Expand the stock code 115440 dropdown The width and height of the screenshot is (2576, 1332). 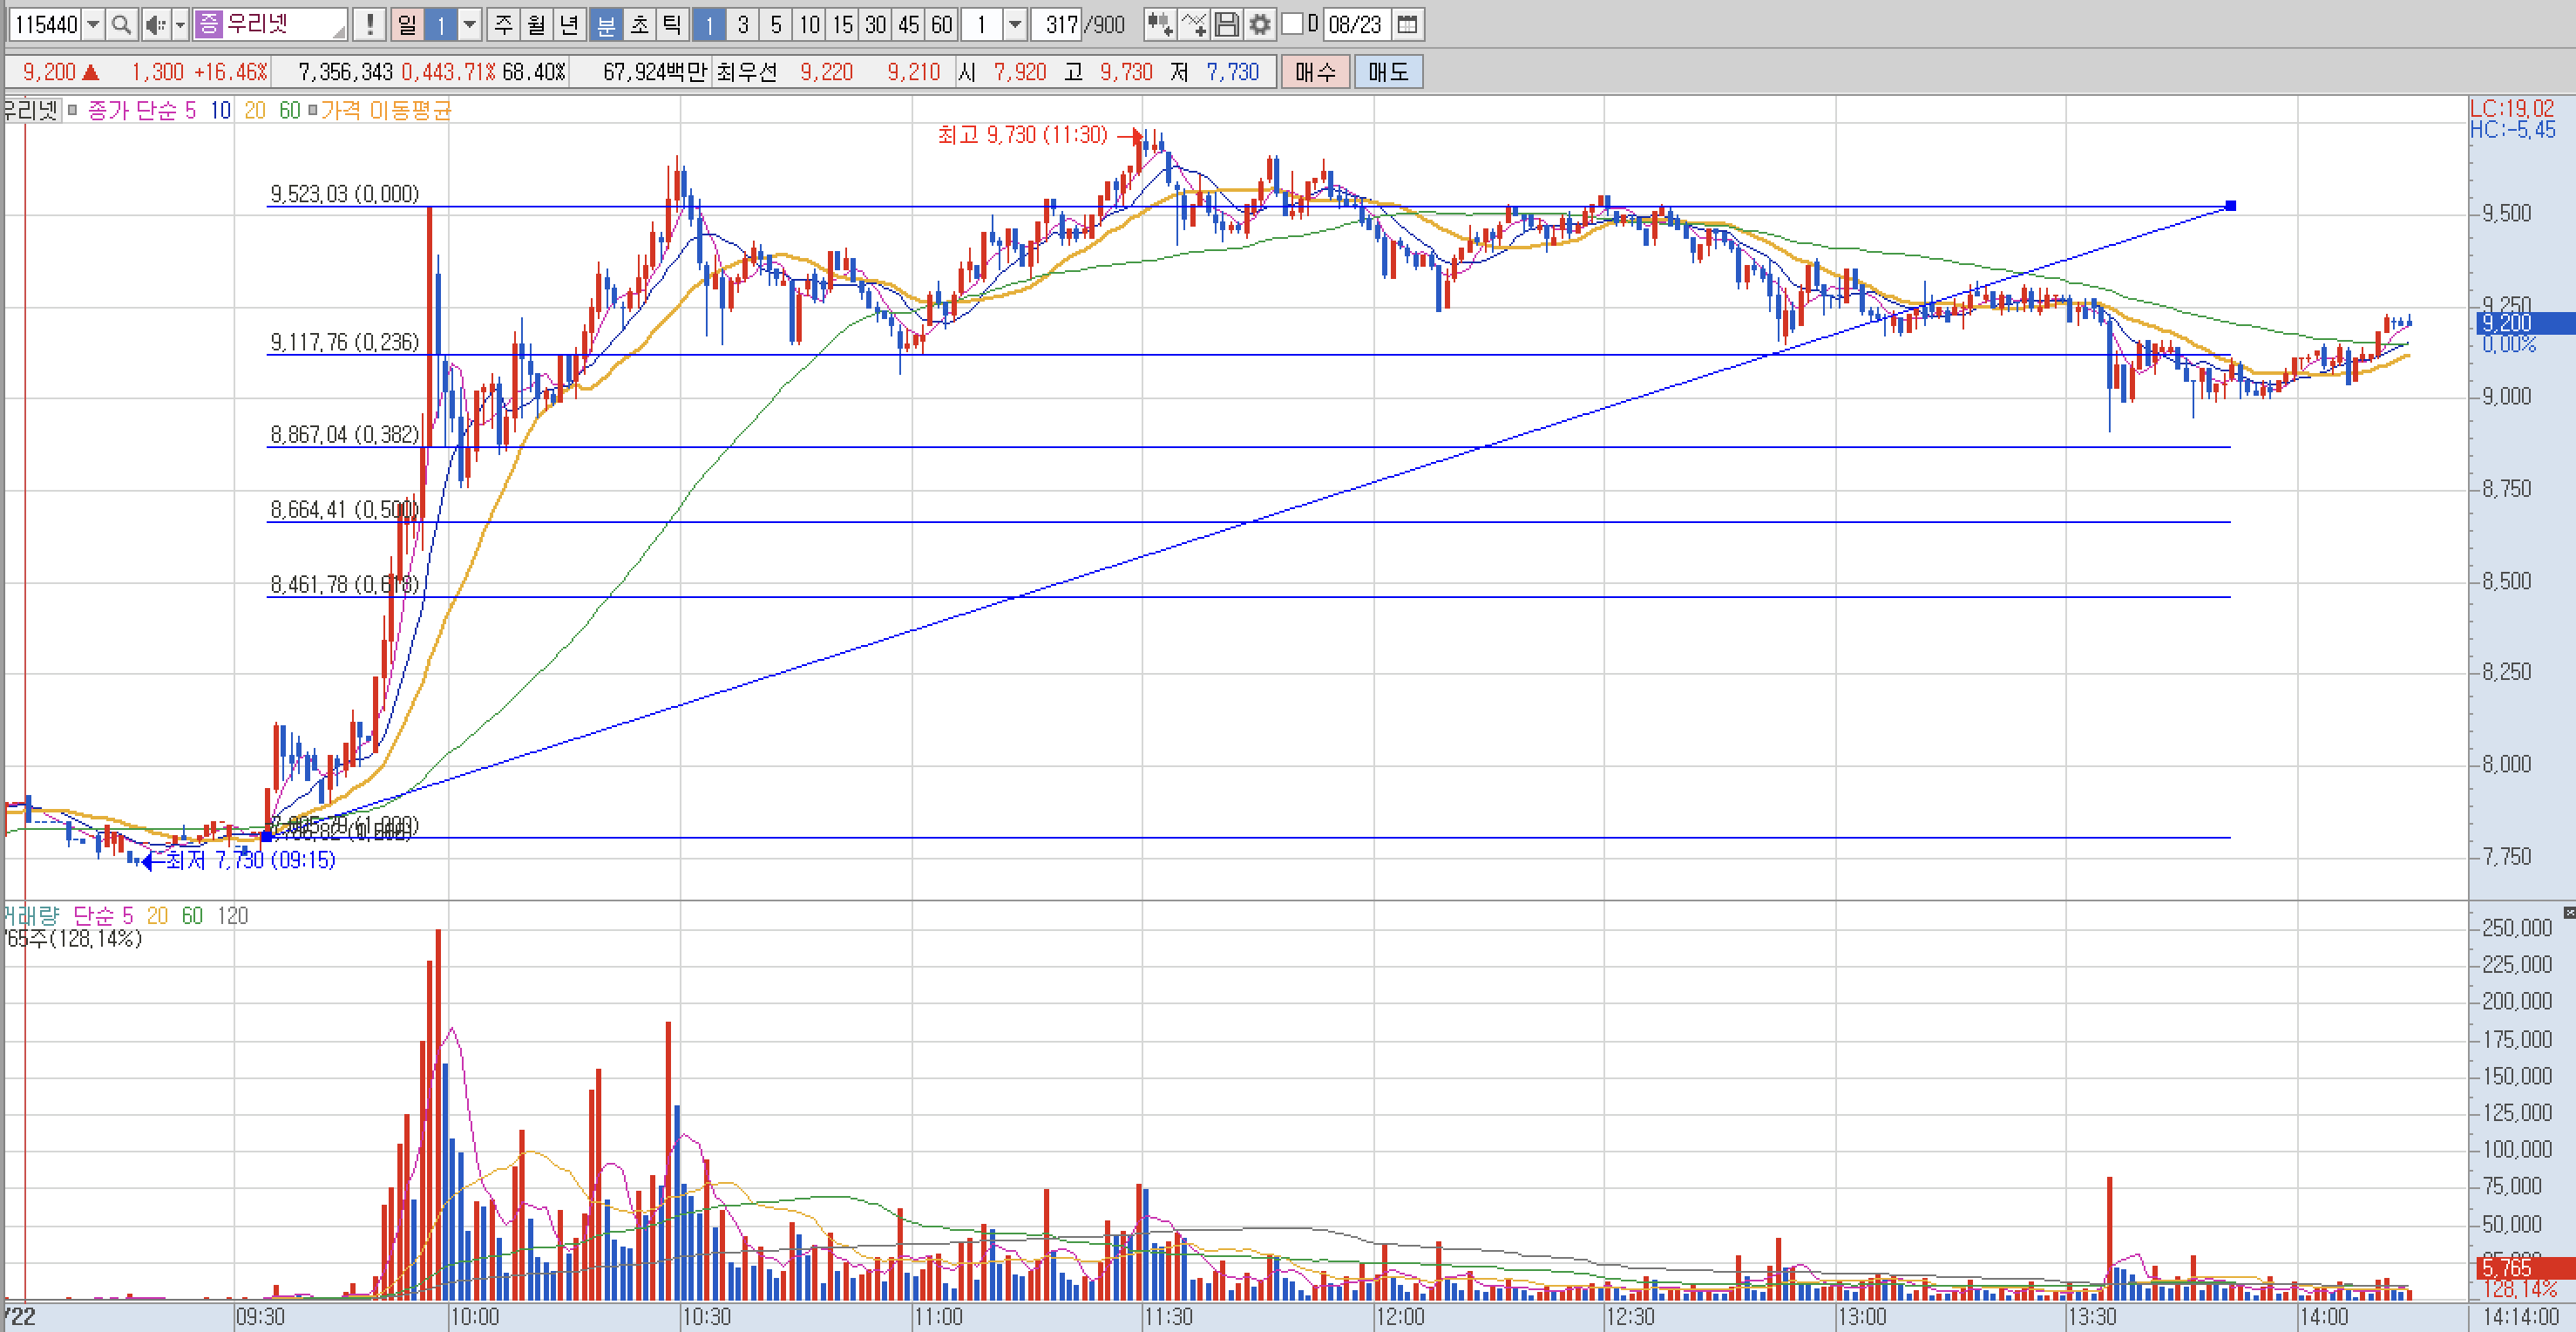(93, 24)
